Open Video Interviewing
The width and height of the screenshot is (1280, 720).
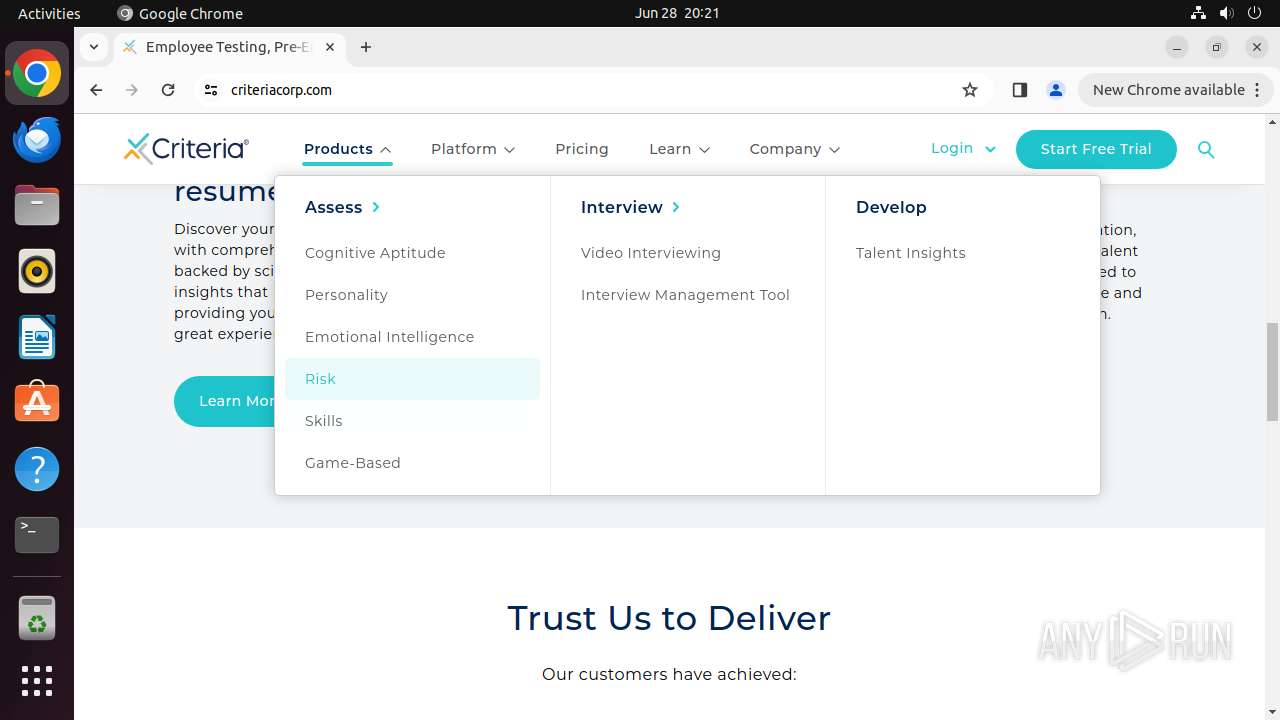[x=651, y=253]
